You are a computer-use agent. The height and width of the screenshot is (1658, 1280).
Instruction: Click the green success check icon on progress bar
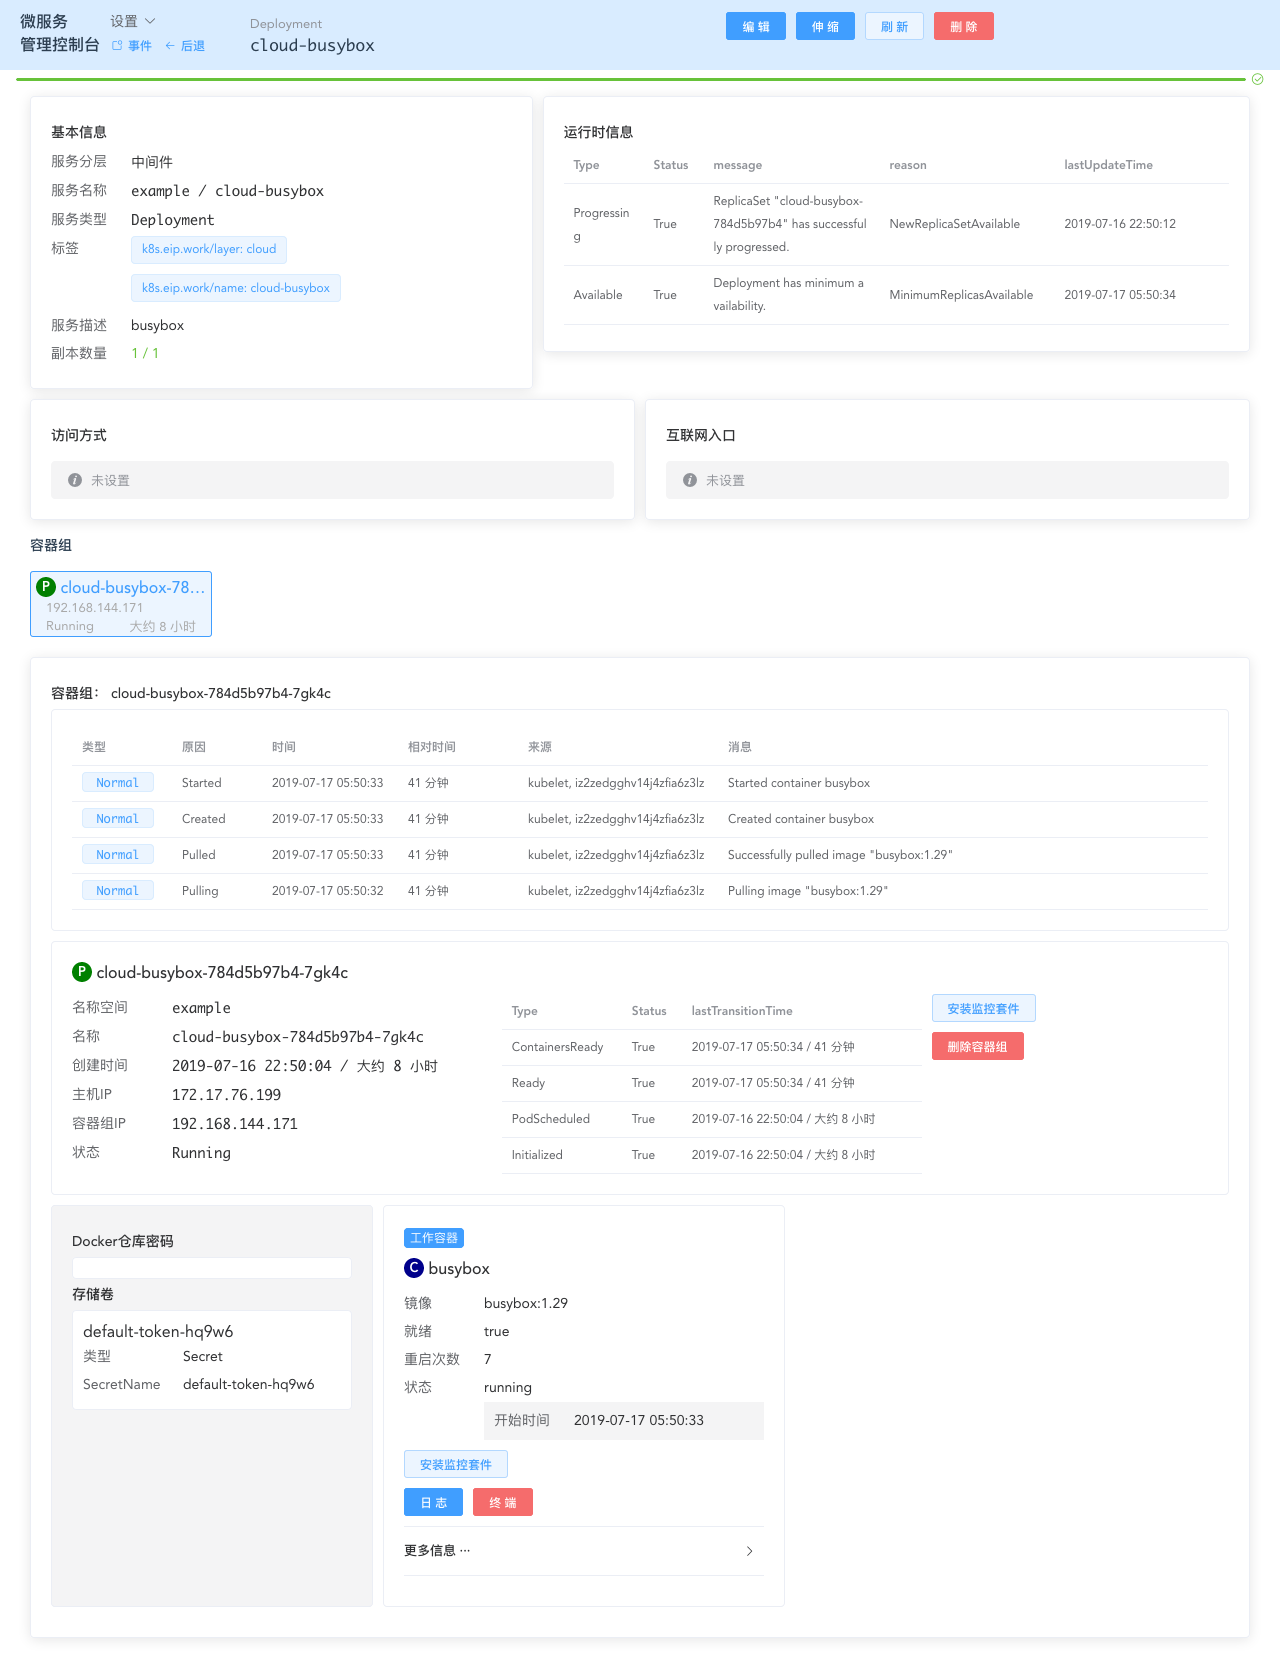[x=1258, y=79]
